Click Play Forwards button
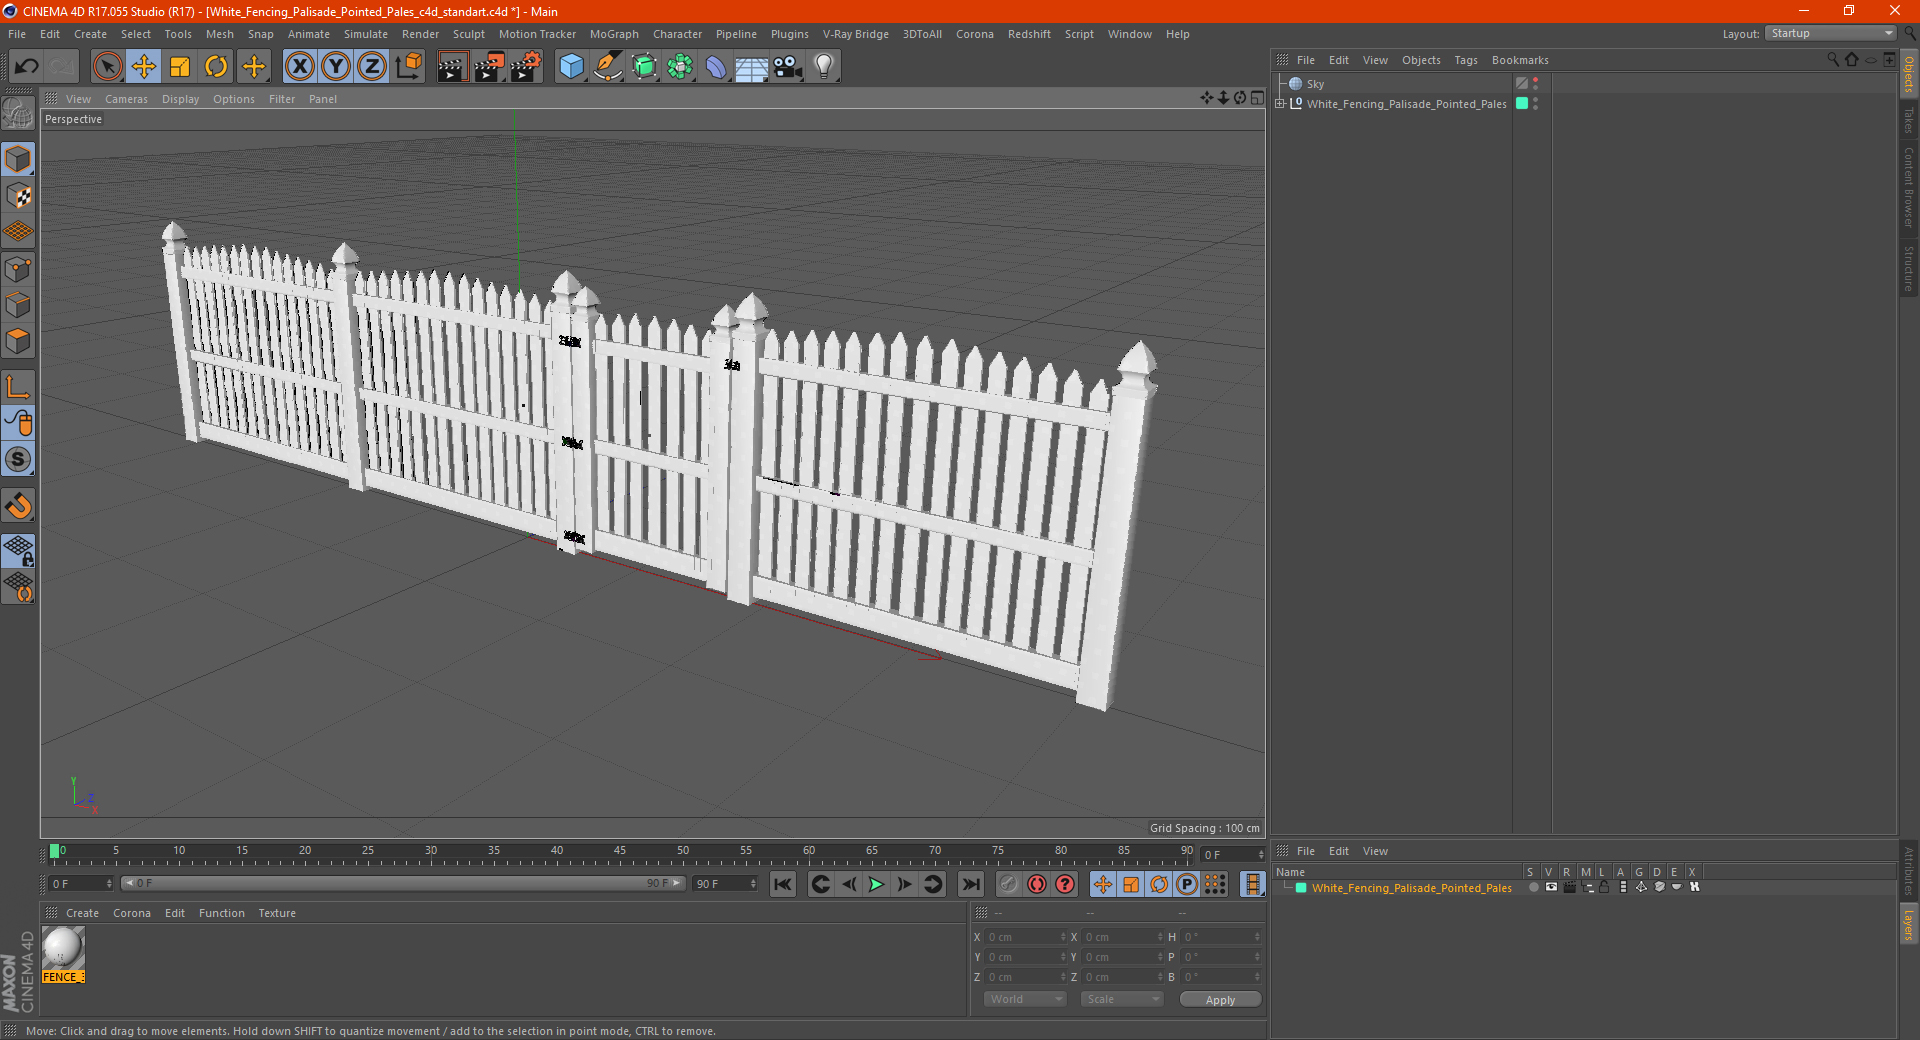Screen dimensions: 1920x1040 (x=876, y=884)
